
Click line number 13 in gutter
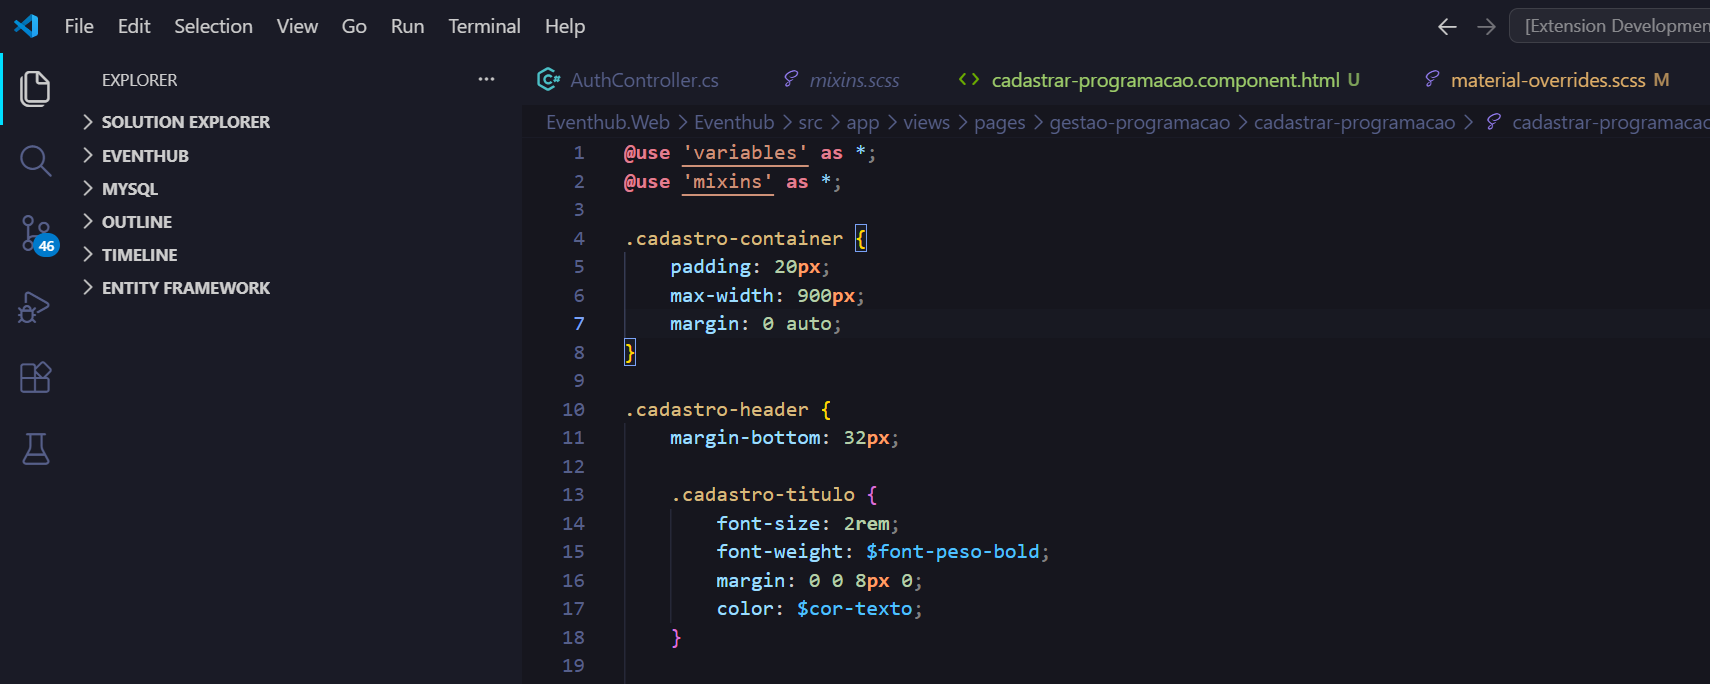[x=573, y=495]
